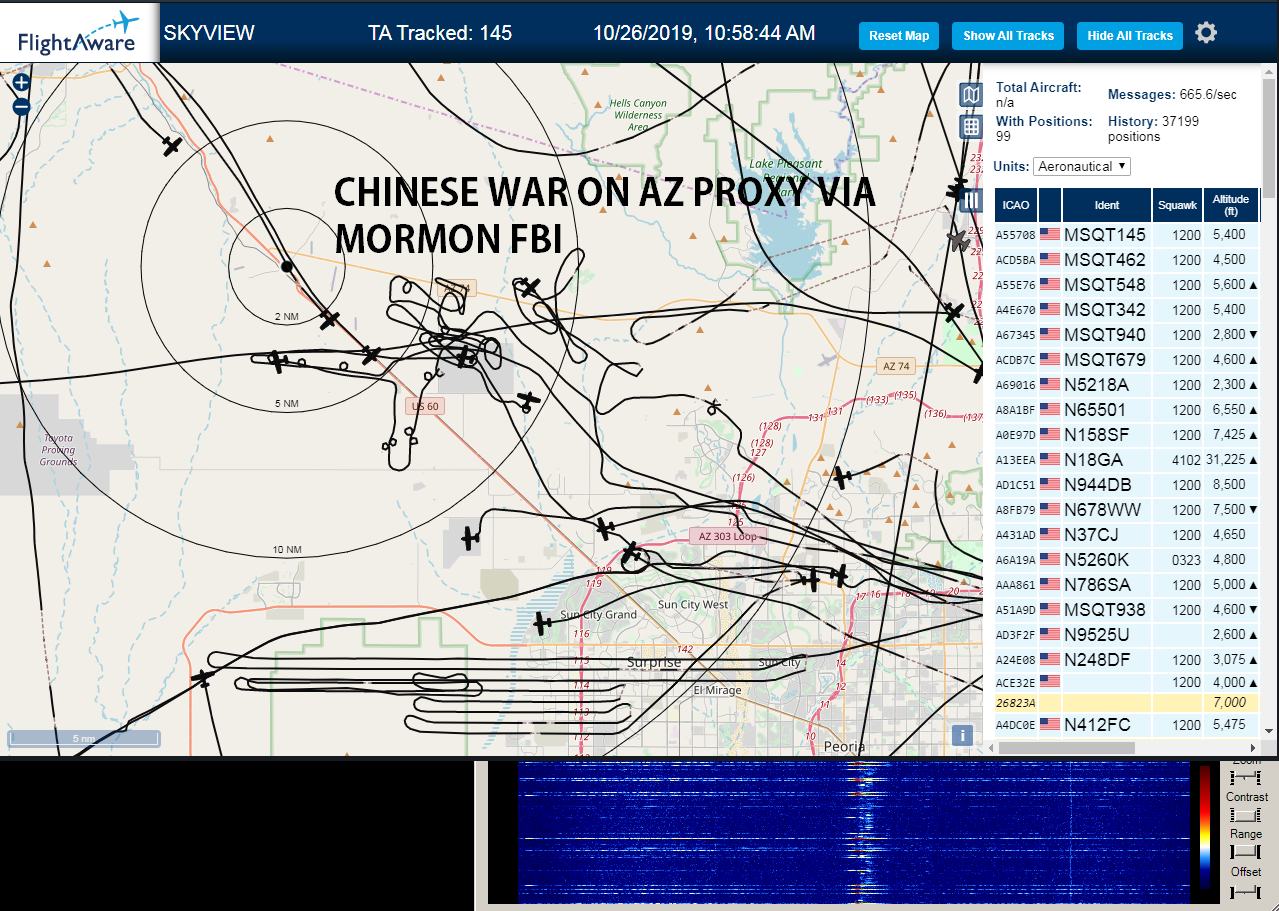Select aircraft row N786SA

[x=1126, y=585]
